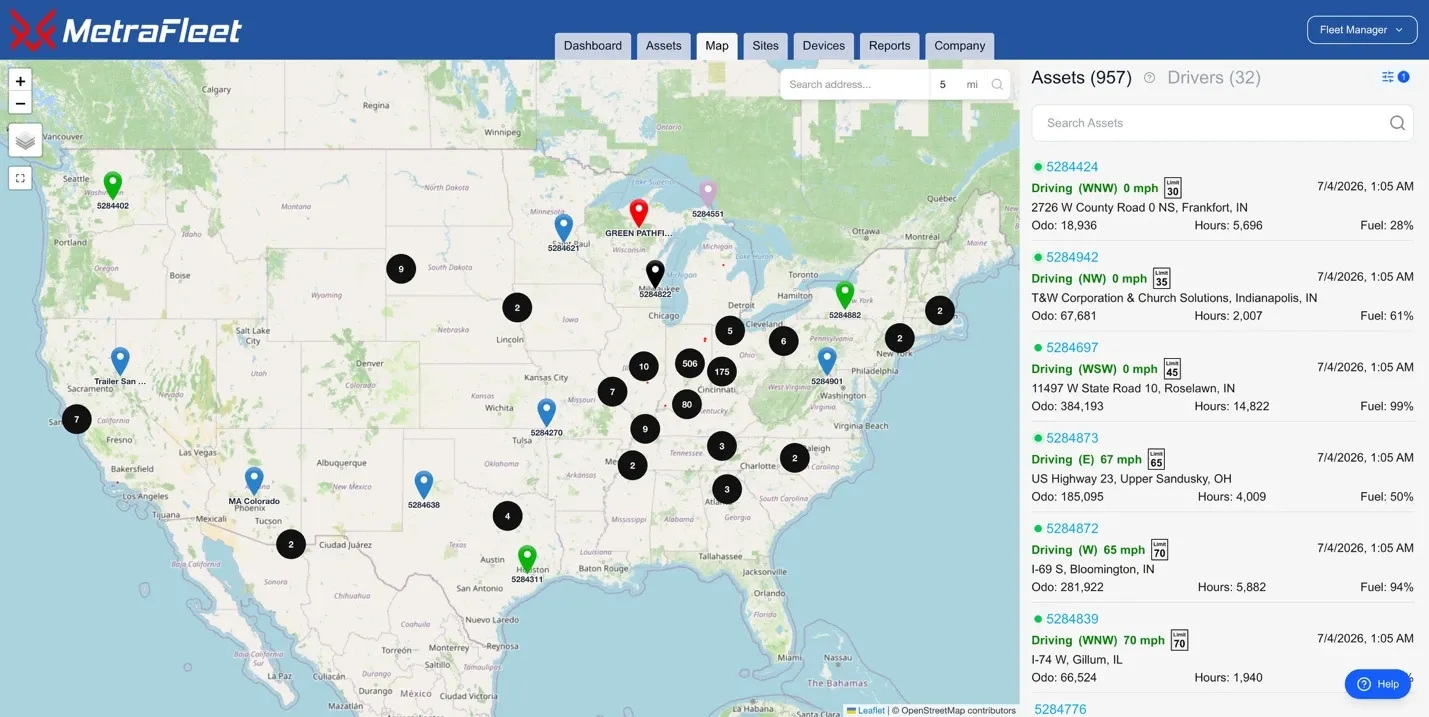Open asset 5284872 details
Image resolution: width=1429 pixels, height=717 pixels.
coord(1072,528)
